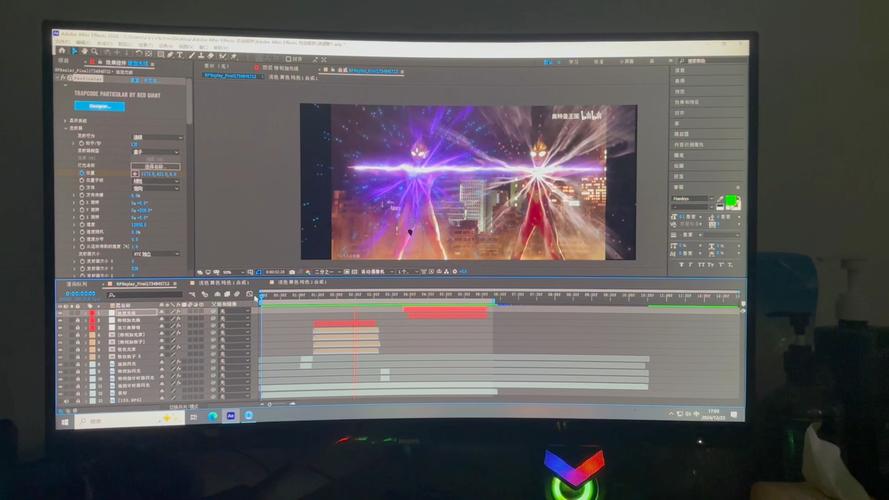This screenshot has height=500, width=889.
Task: Select the Puppet Pin tool
Action: (234, 57)
